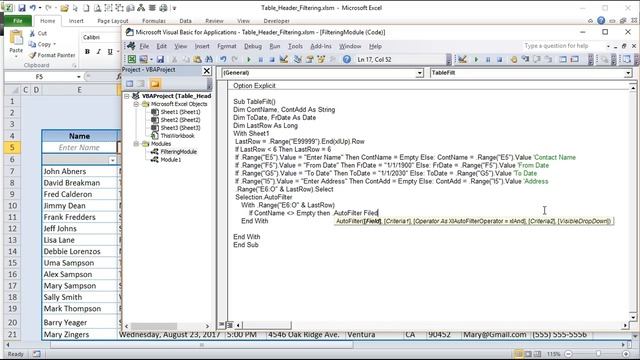The height and width of the screenshot is (360, 640).
Task: Open the TableFilt procedure dropdown
Action: click(x=628, y=73)
